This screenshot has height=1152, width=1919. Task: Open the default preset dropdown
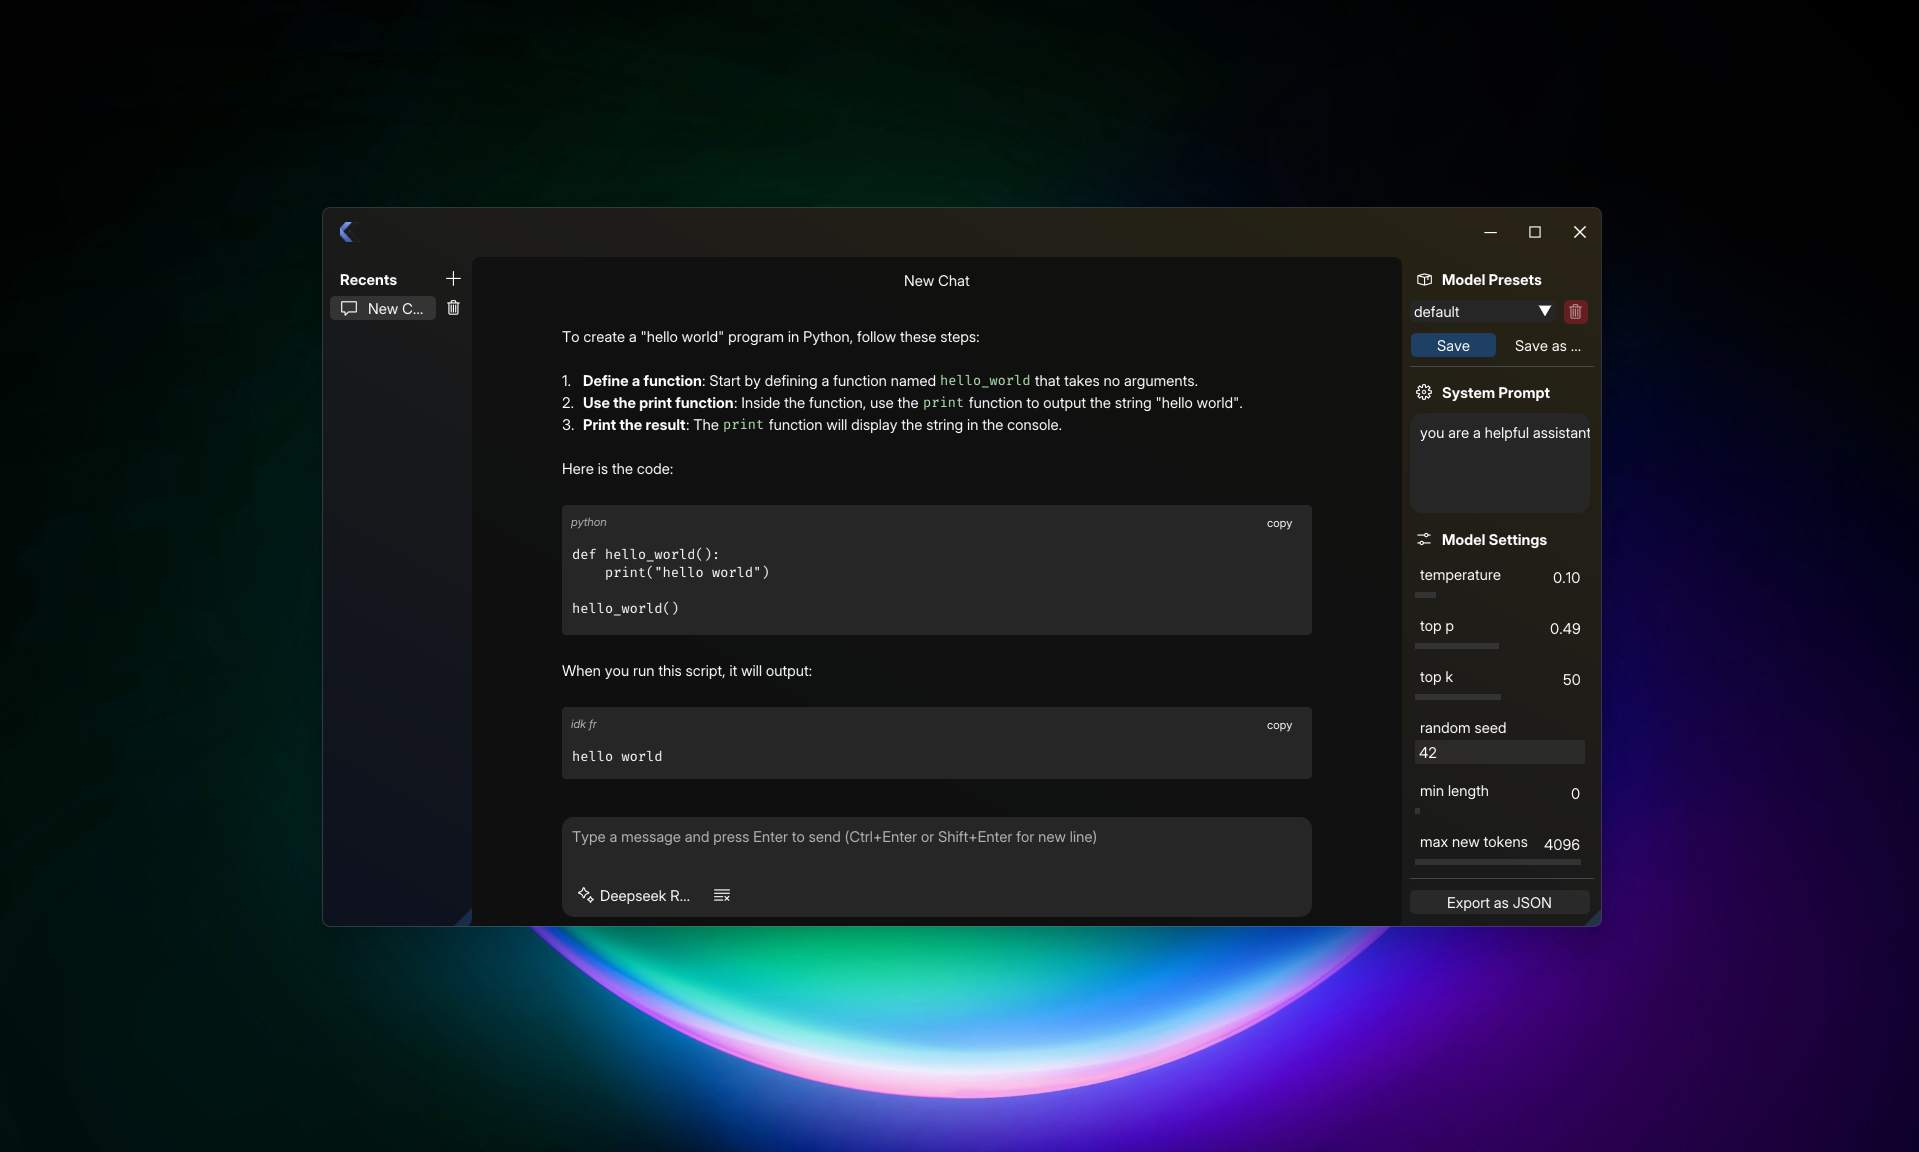pos(1483,312)
